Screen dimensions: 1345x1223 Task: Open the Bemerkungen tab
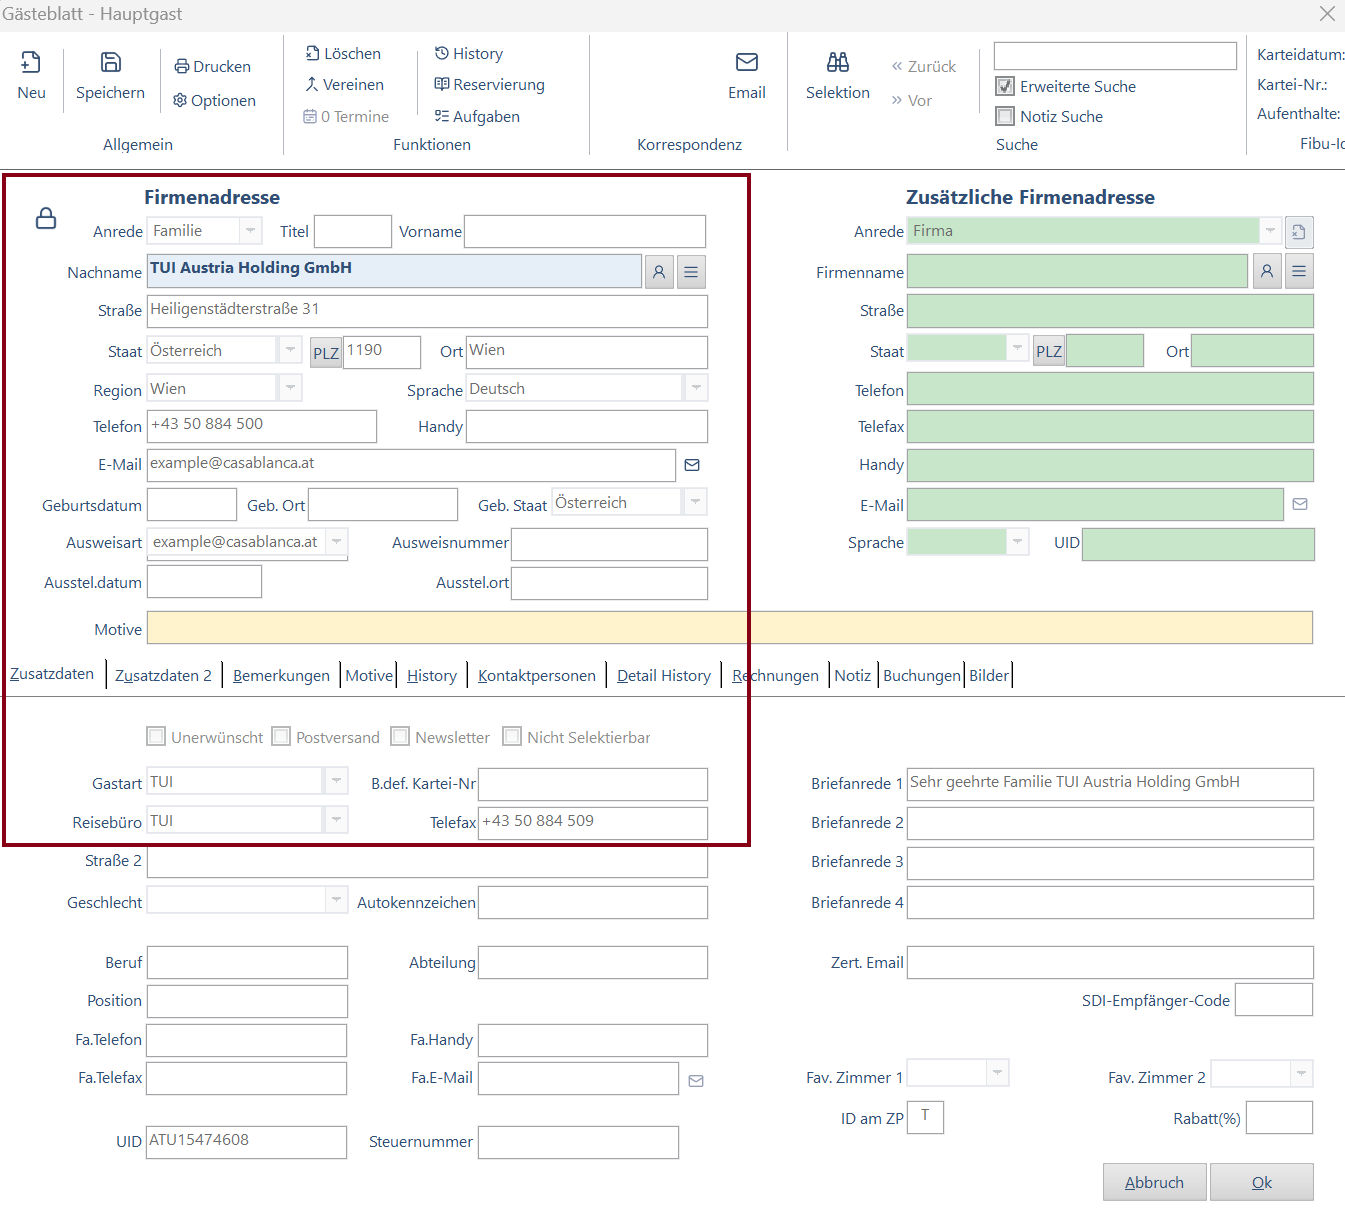point(281,675)
